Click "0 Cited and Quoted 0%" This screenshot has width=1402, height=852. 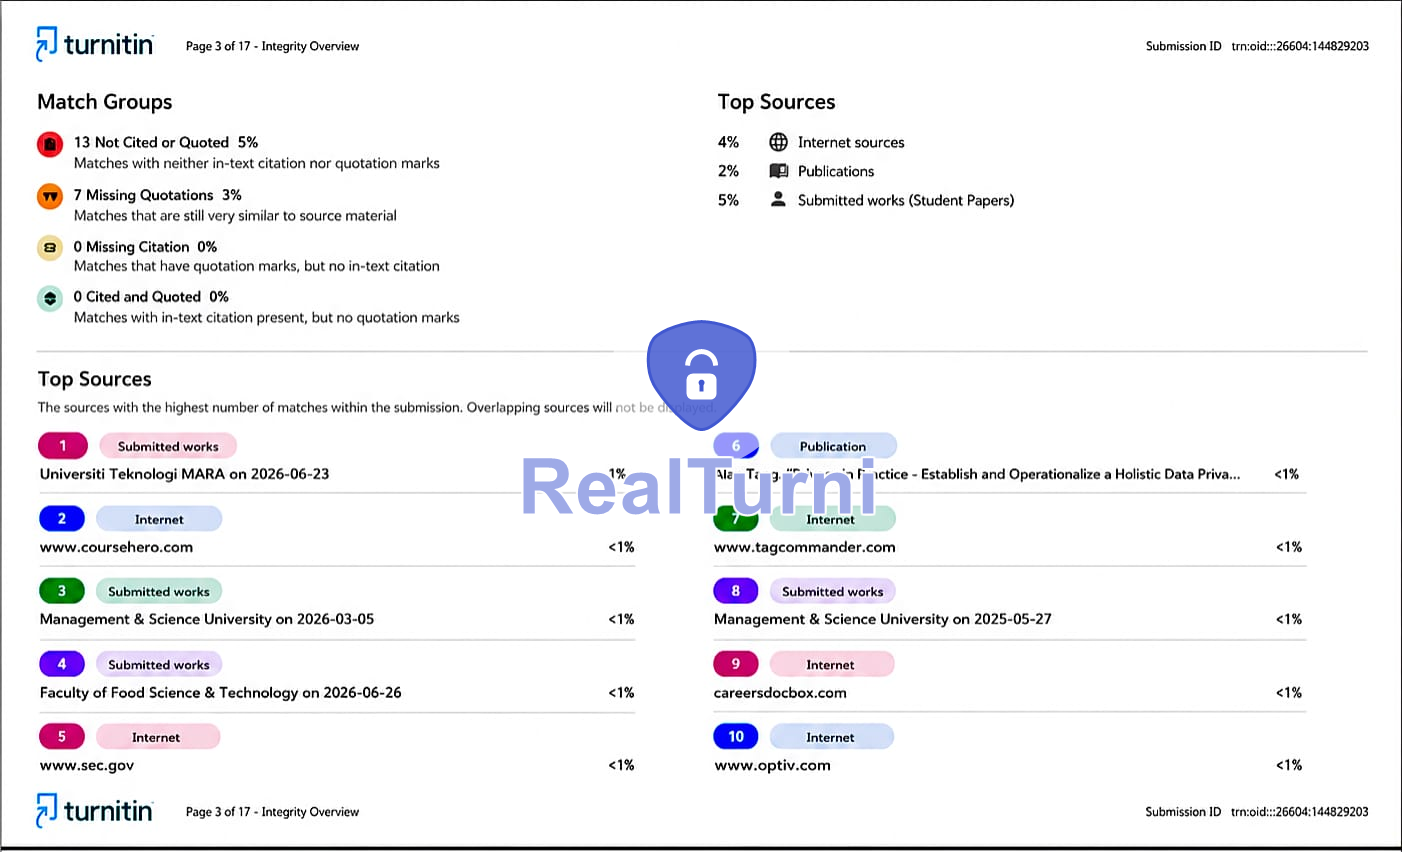pos(151,297)
